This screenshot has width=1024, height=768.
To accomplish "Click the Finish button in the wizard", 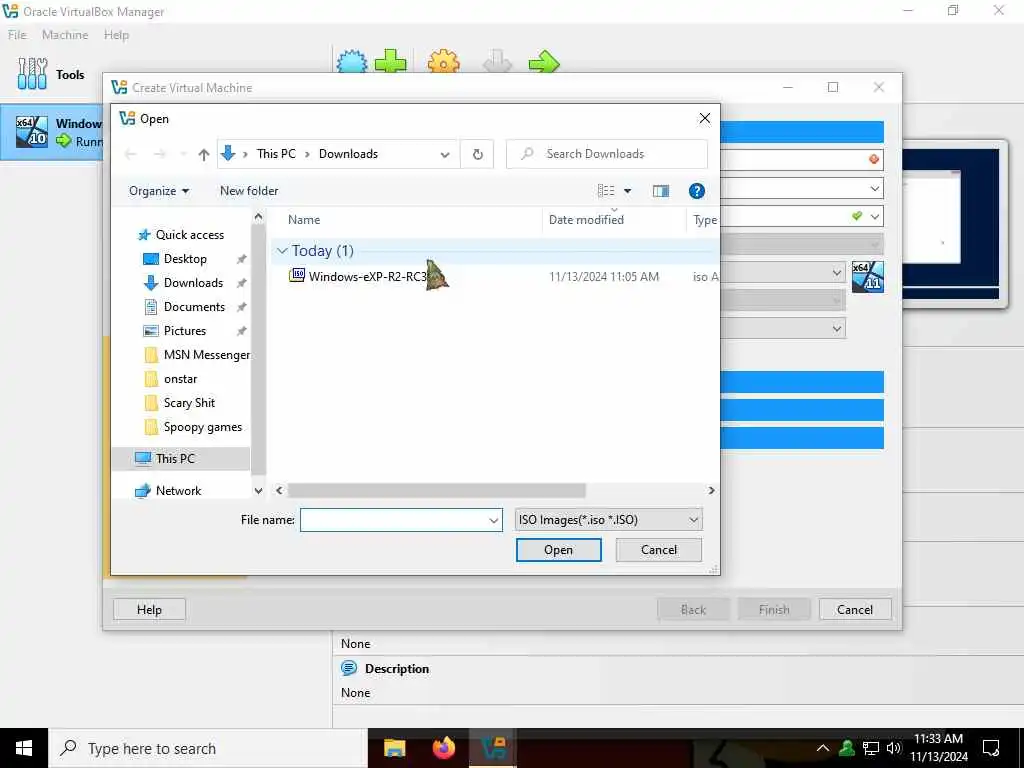I will pos(774,609).
